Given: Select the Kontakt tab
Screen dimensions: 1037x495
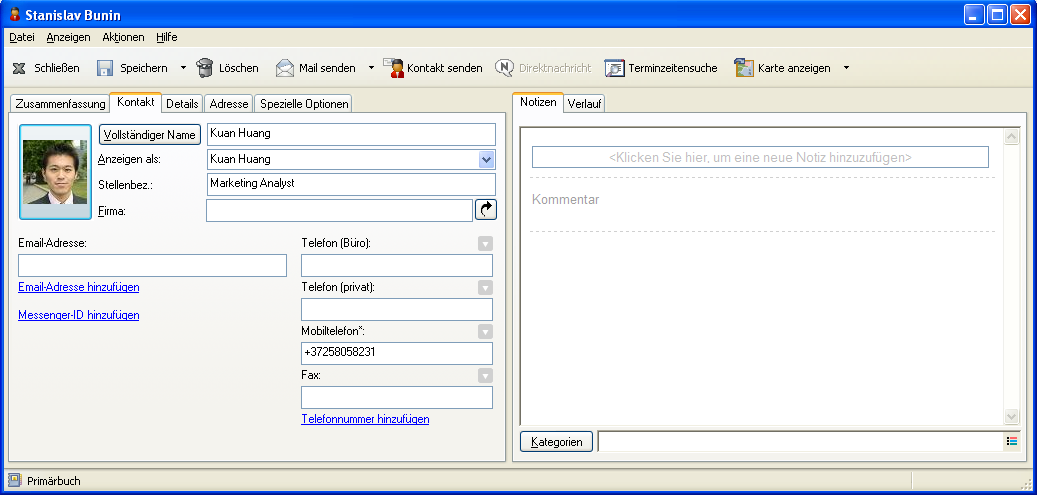Looking at the screenshot, I should 136,103.
